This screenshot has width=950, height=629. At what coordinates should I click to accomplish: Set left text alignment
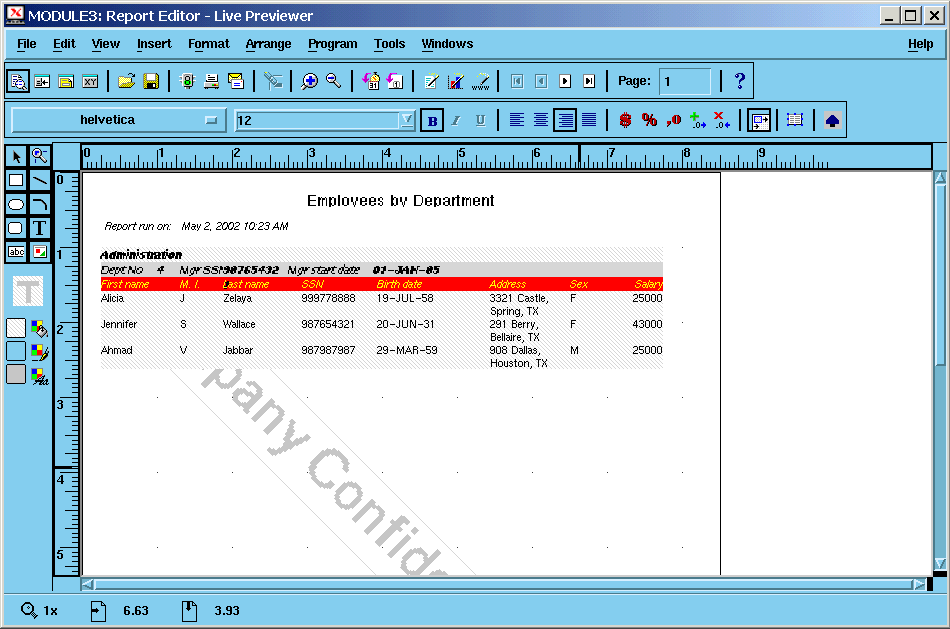517,120
